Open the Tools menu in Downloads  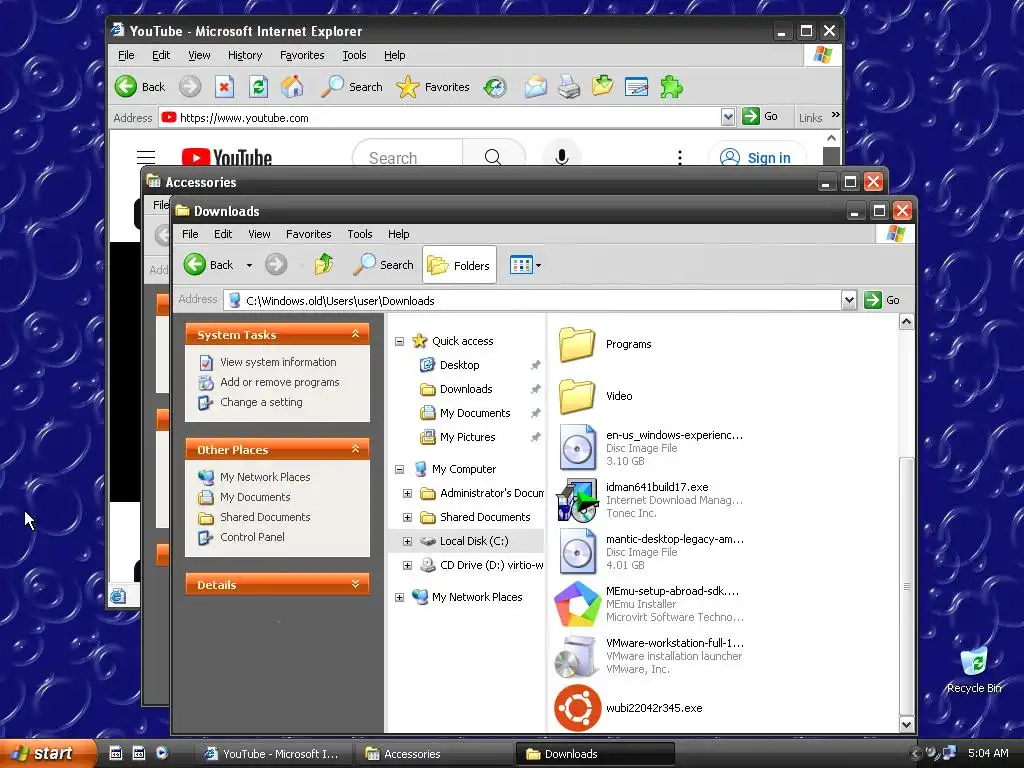click(x=360, y=234)
